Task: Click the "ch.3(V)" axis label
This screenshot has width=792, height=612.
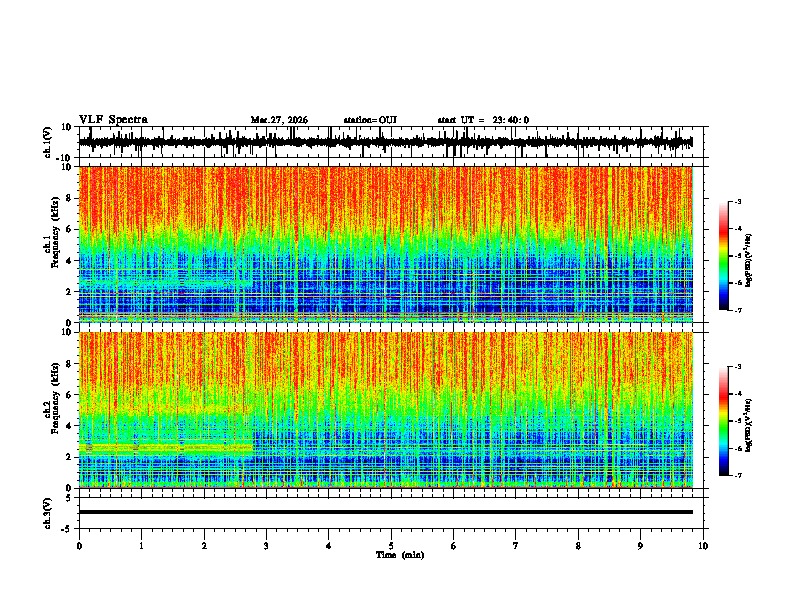Action: (48, 513)
